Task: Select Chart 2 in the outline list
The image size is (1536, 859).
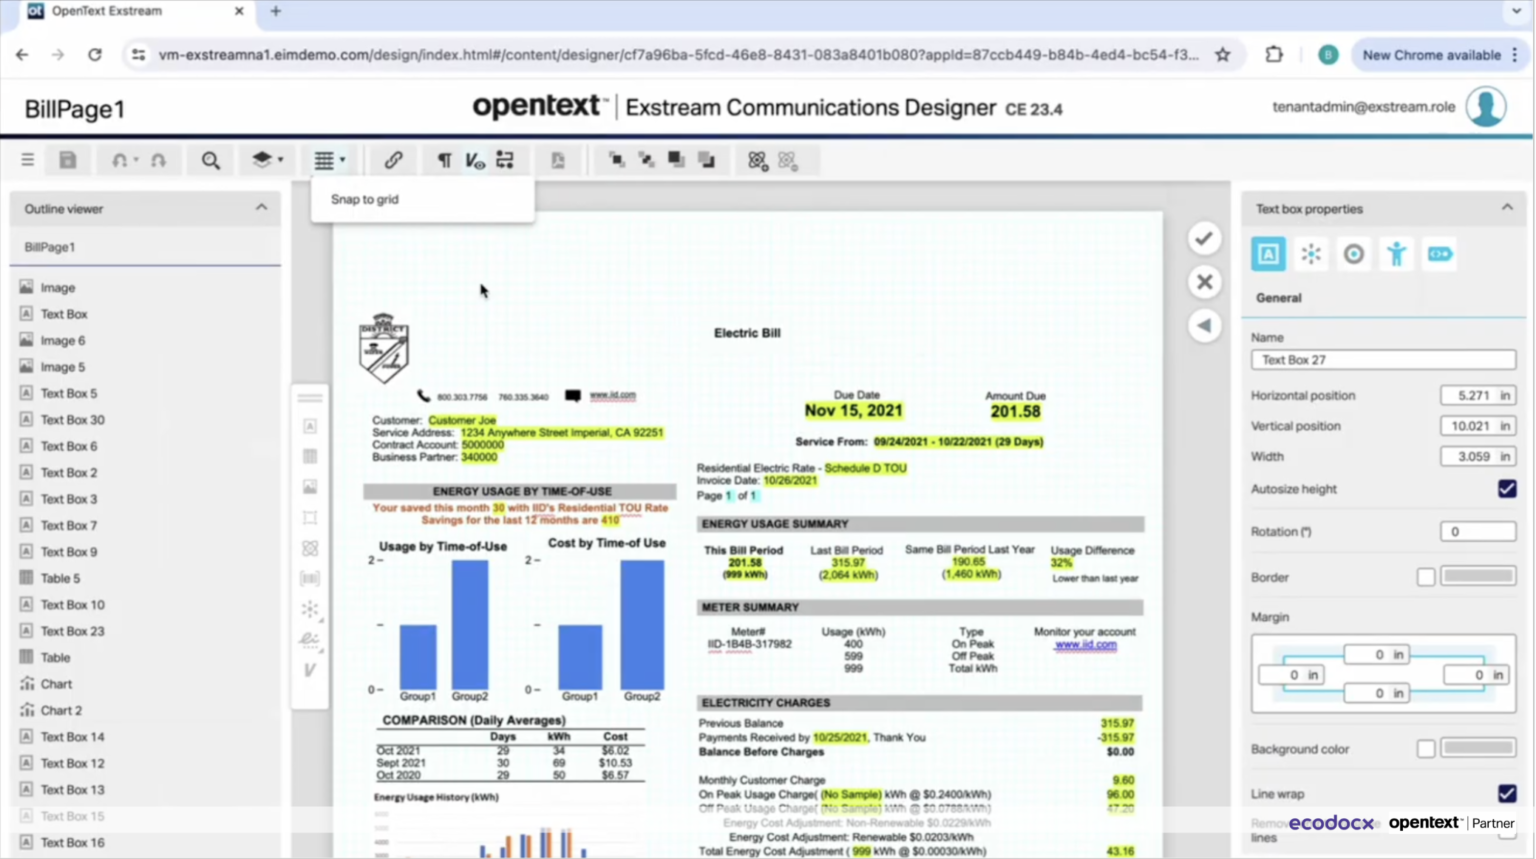Action: (x=61, y=710)
